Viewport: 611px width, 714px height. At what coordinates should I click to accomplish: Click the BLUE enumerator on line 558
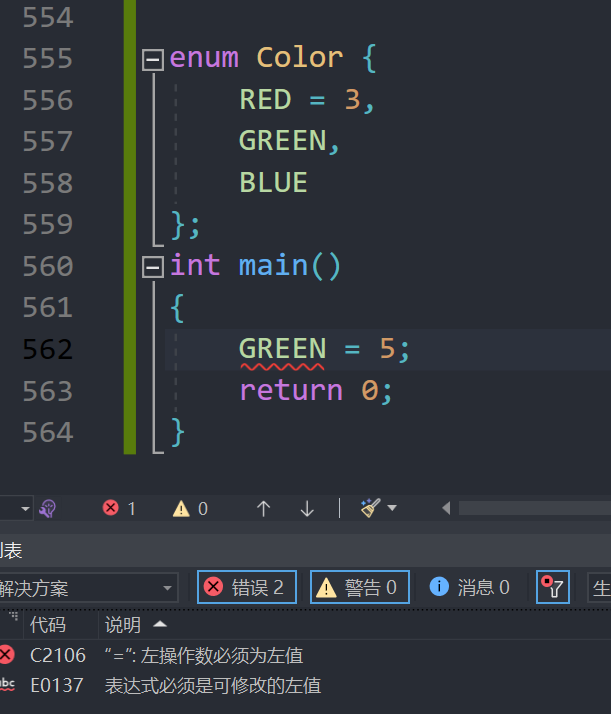pyautogui.click(x=274, y=182)
